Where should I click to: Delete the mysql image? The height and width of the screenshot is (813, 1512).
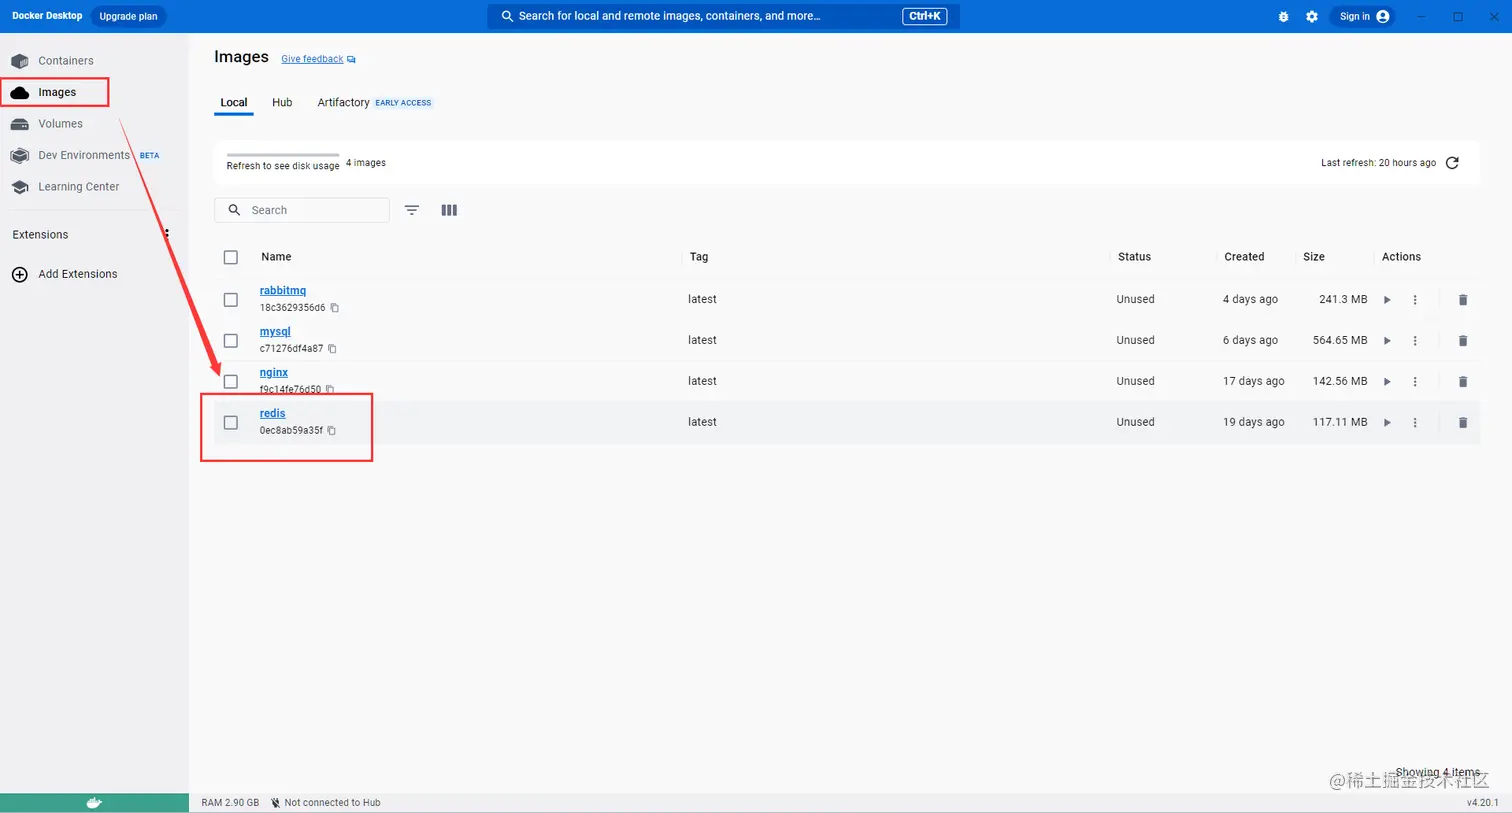tap(1463, 341)
